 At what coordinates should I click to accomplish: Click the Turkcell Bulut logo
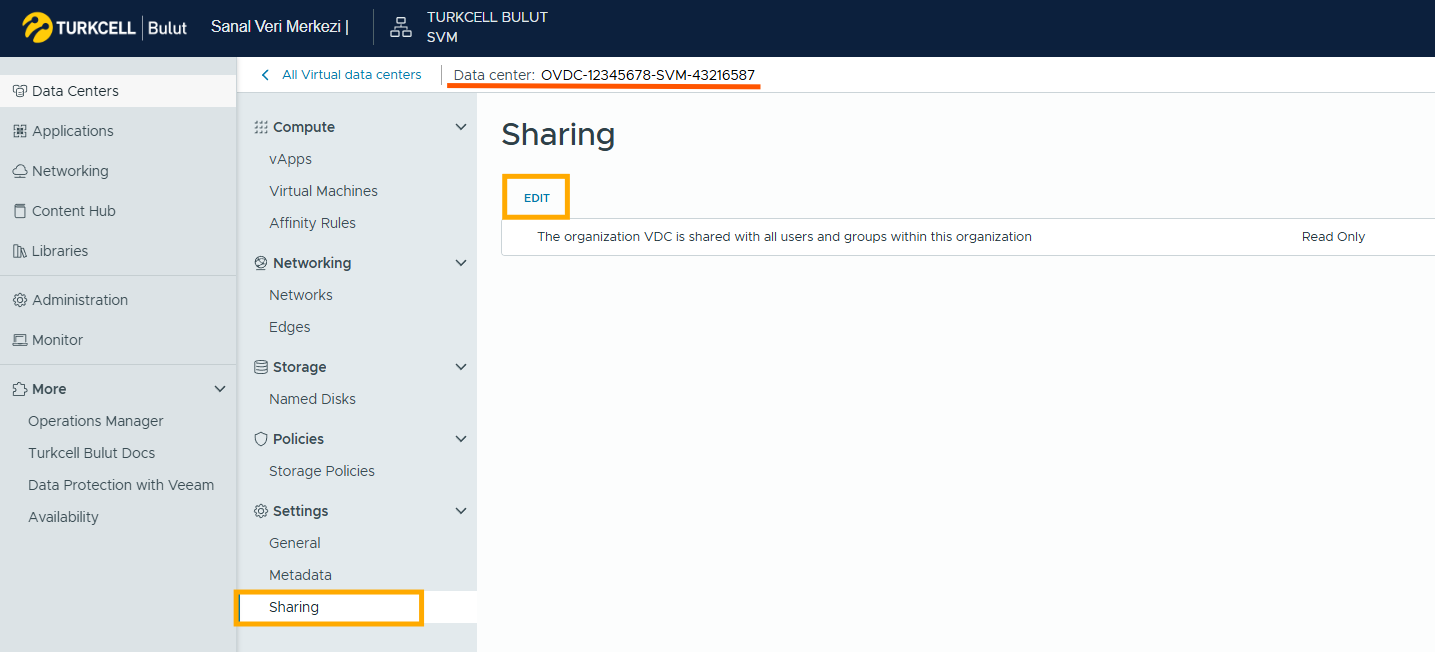pyautogui.click(x=104, y=28)
